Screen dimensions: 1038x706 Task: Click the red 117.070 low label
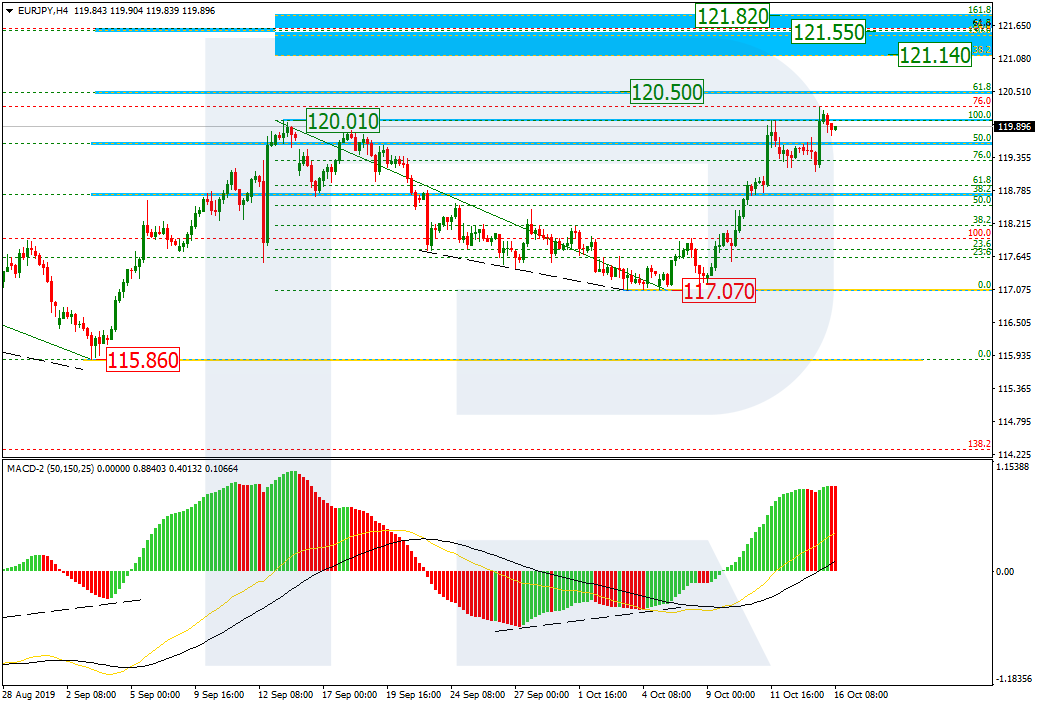coord(718,293)
